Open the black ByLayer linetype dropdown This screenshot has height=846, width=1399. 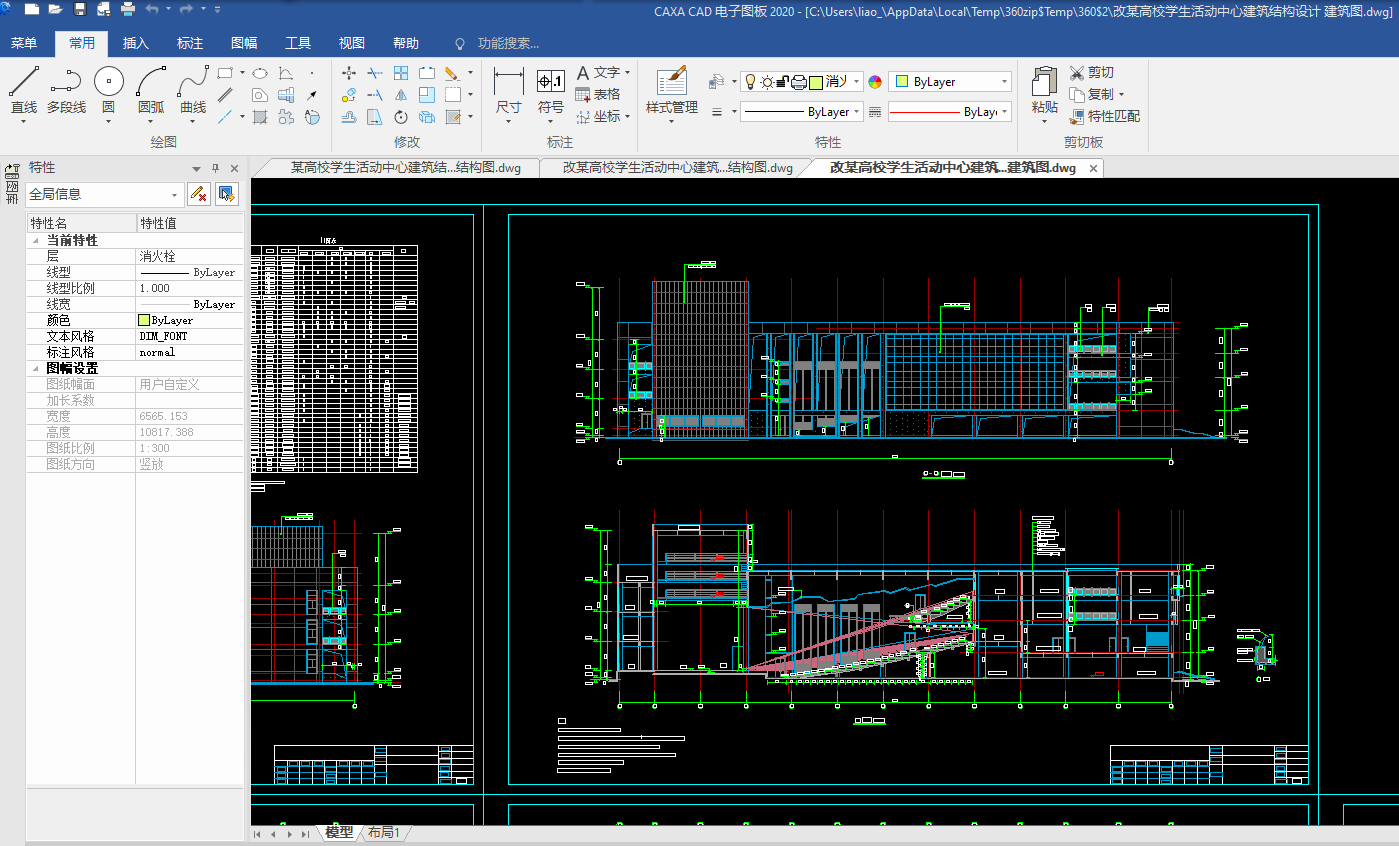click(857, 112)
